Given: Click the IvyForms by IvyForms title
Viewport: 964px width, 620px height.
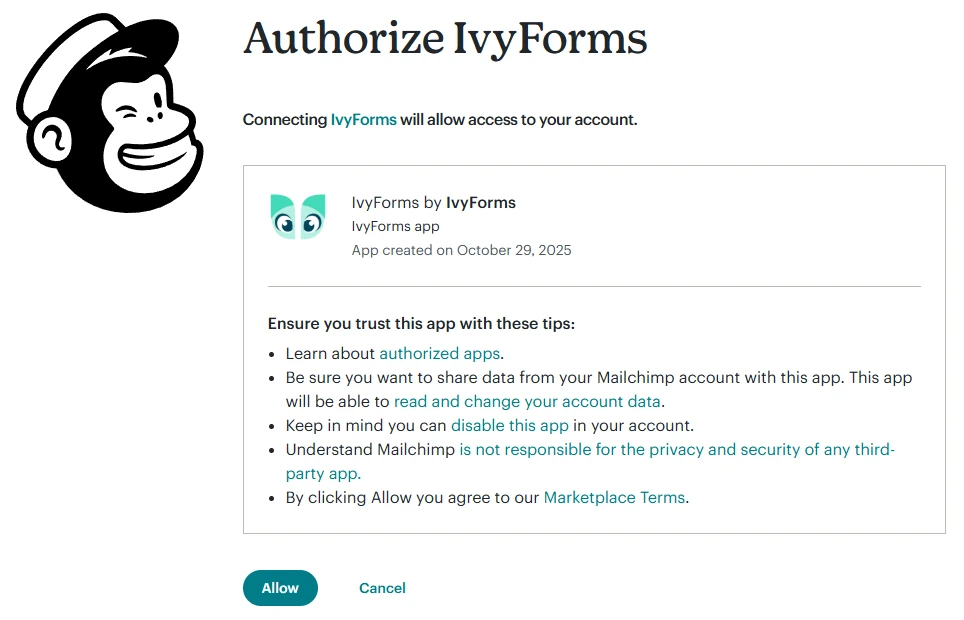Looking at the screenshot, I should coord(432,202).
